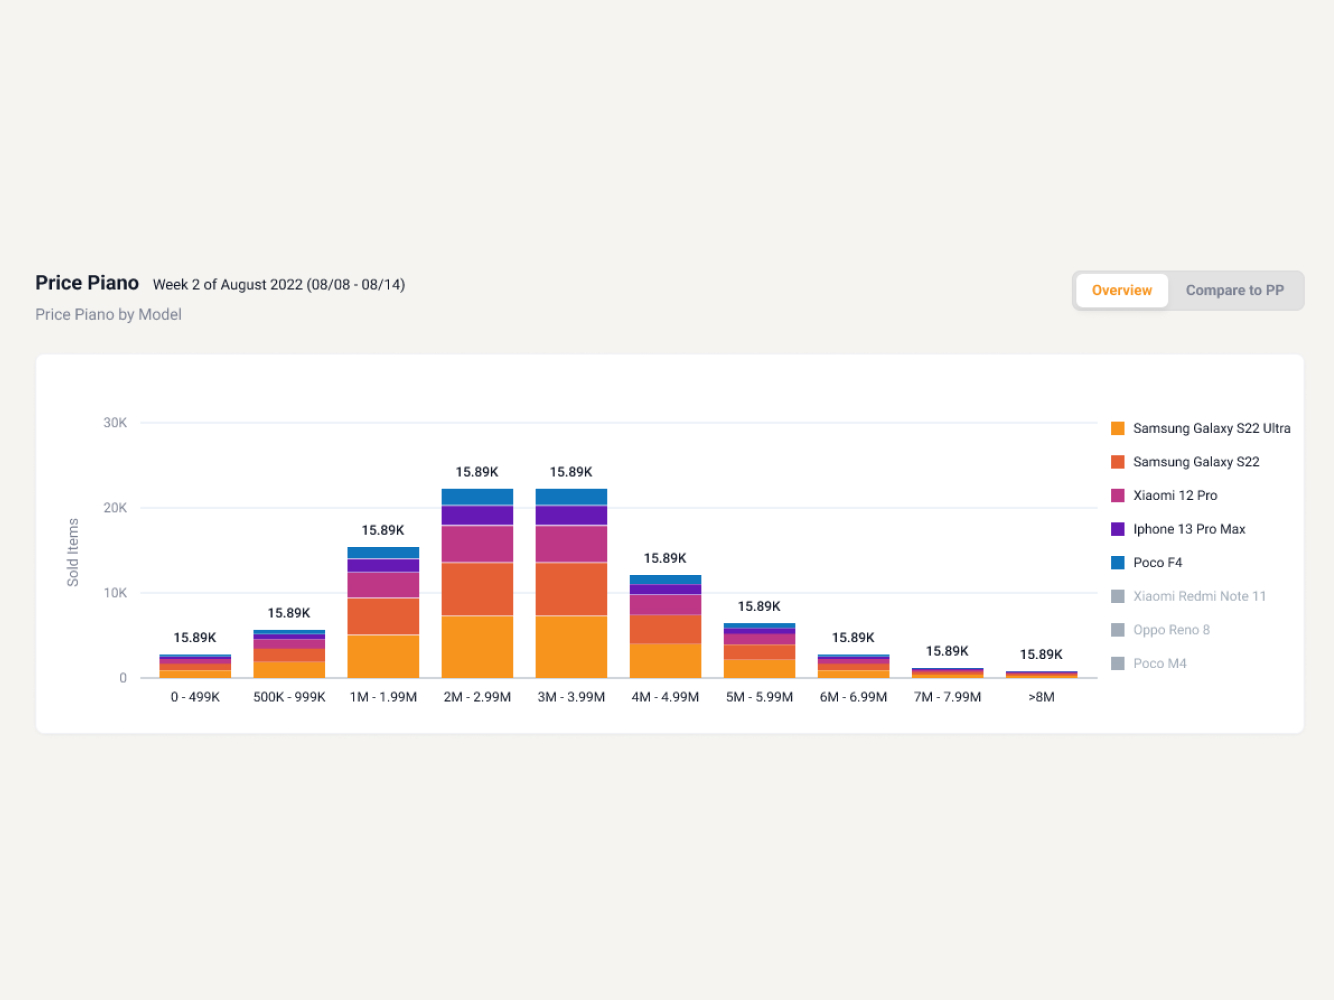Select the 3M - 3.99M stacked bar
Screen dimensions: 1334x1000
[x=571, y=584]
